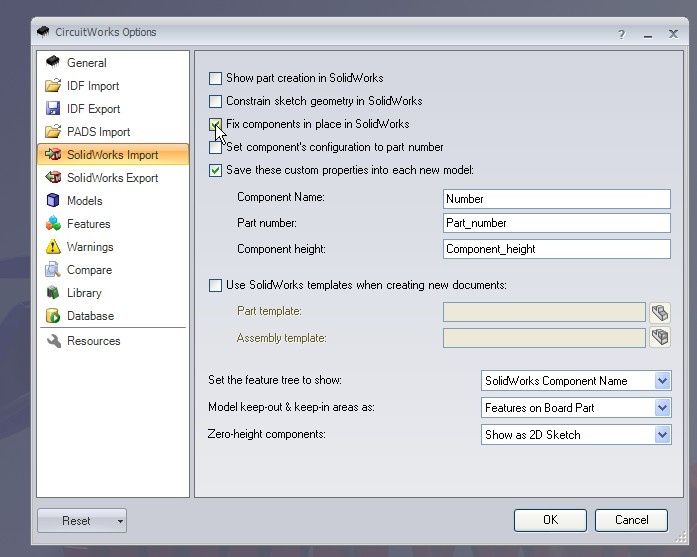This screenshot has height=557, width=697.
Task: Click the SolidWorks Export arrow icon
Action: (53, 177)
